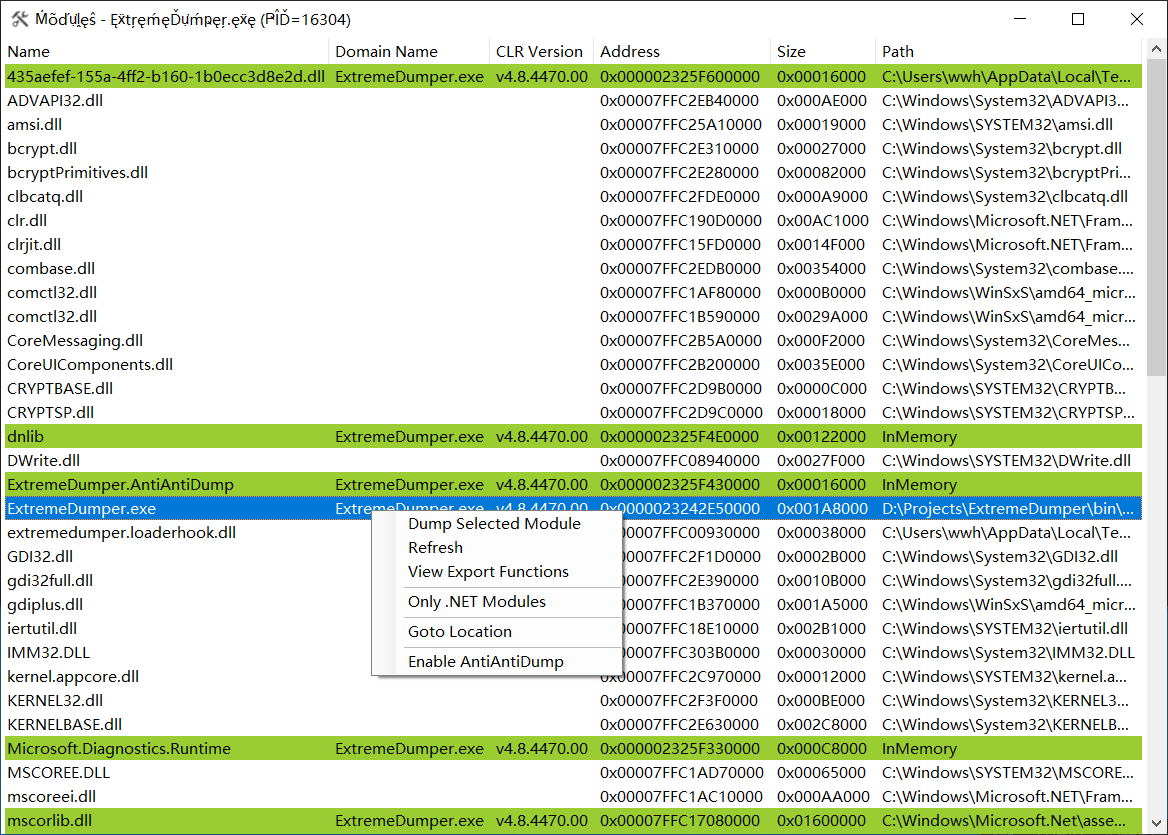Click the path C:\Windows\System32\bcrypt.dll
The width and height of the screenshot is (1168, 835).
pos(1002,149)
